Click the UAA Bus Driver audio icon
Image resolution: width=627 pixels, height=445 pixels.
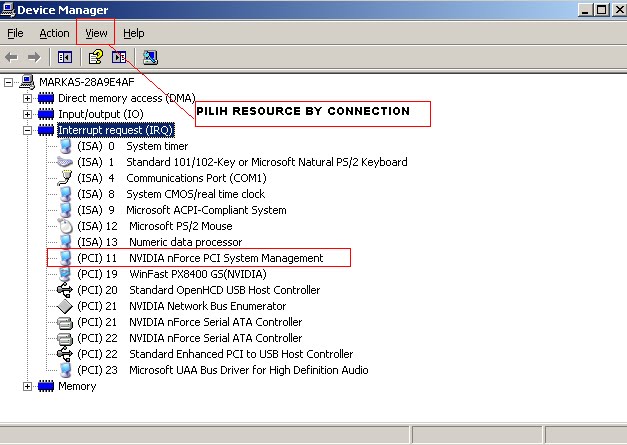[65, 370]
